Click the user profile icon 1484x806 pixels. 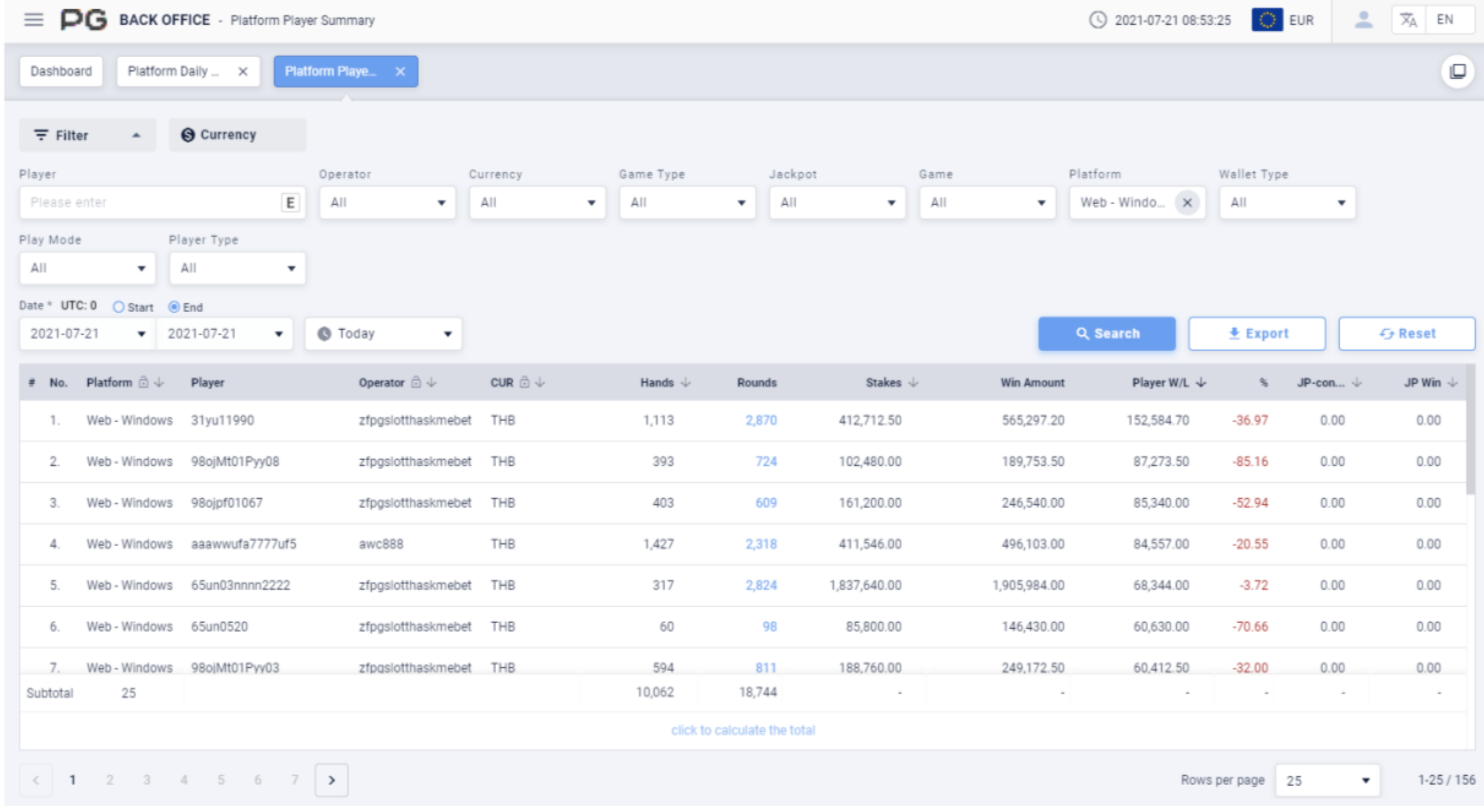tap(1362, 20)
